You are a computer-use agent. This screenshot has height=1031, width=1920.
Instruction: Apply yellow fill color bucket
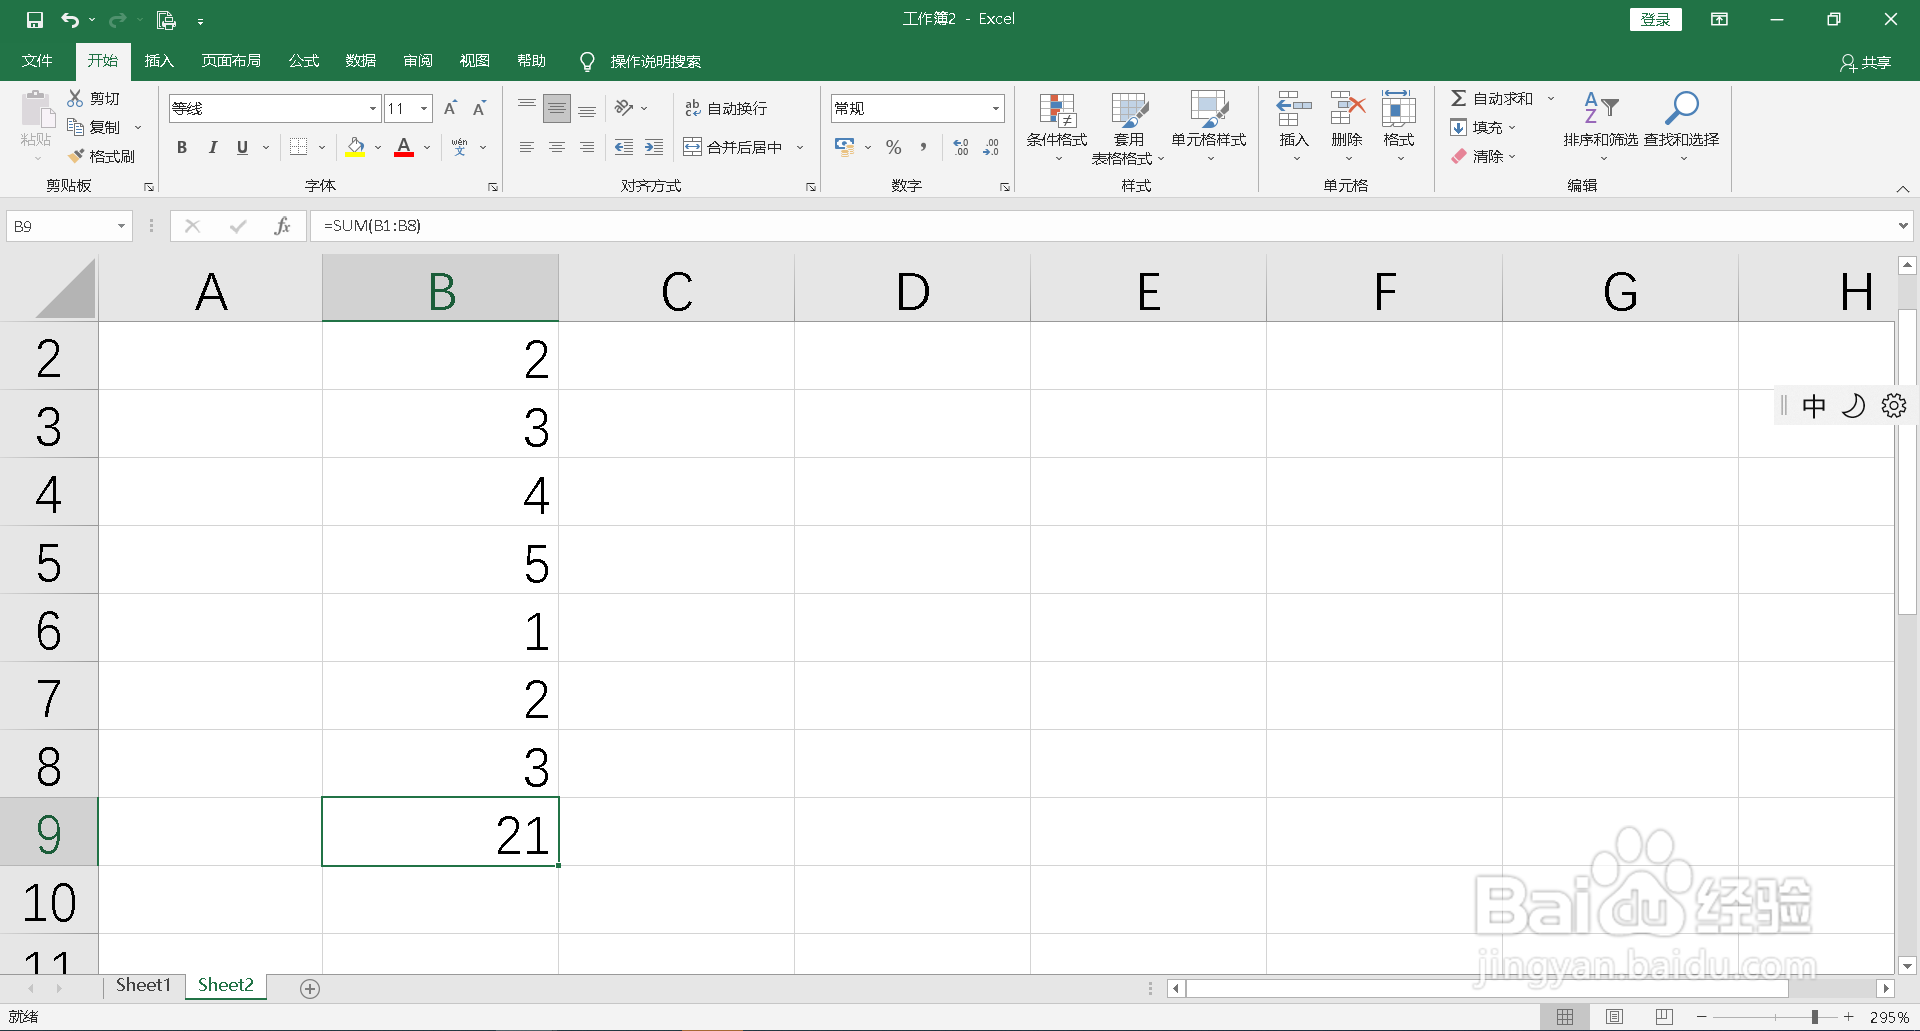355,148
